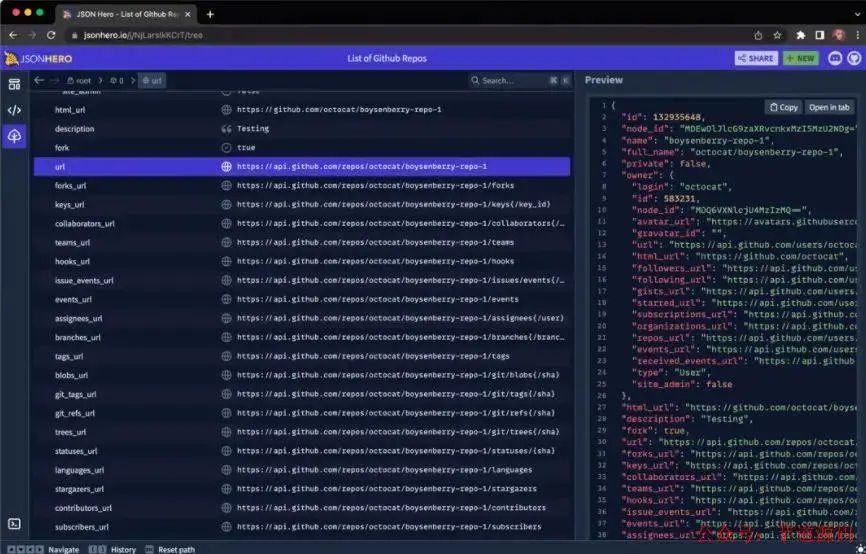Image resolution: width=866 pixels, height=554 pixels.
Task: Open the column view sidebar icon
Action: [14, 85]
